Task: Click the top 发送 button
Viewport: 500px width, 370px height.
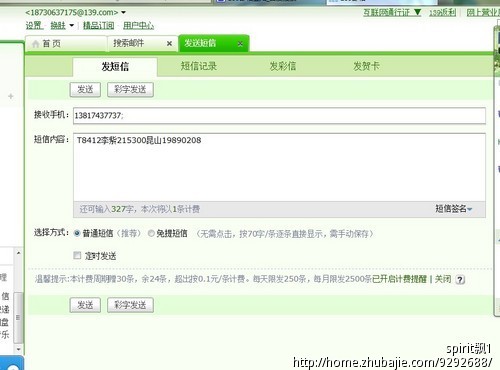Action: pyautogui.click(x=85, y=90)
